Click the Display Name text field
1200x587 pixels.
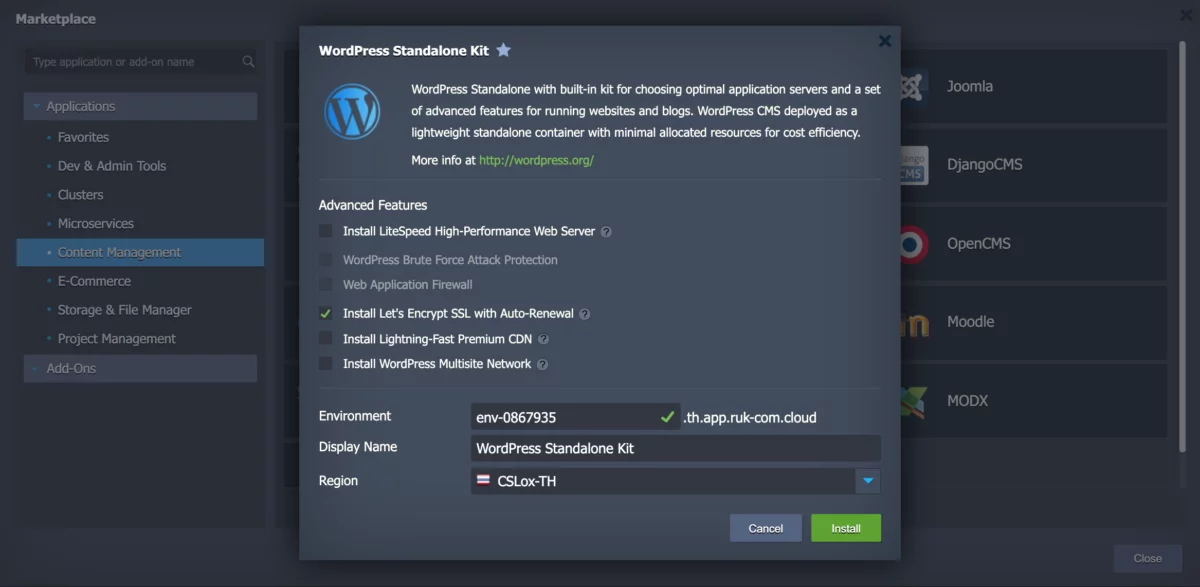pyautogui.click(x=675, y=449)
